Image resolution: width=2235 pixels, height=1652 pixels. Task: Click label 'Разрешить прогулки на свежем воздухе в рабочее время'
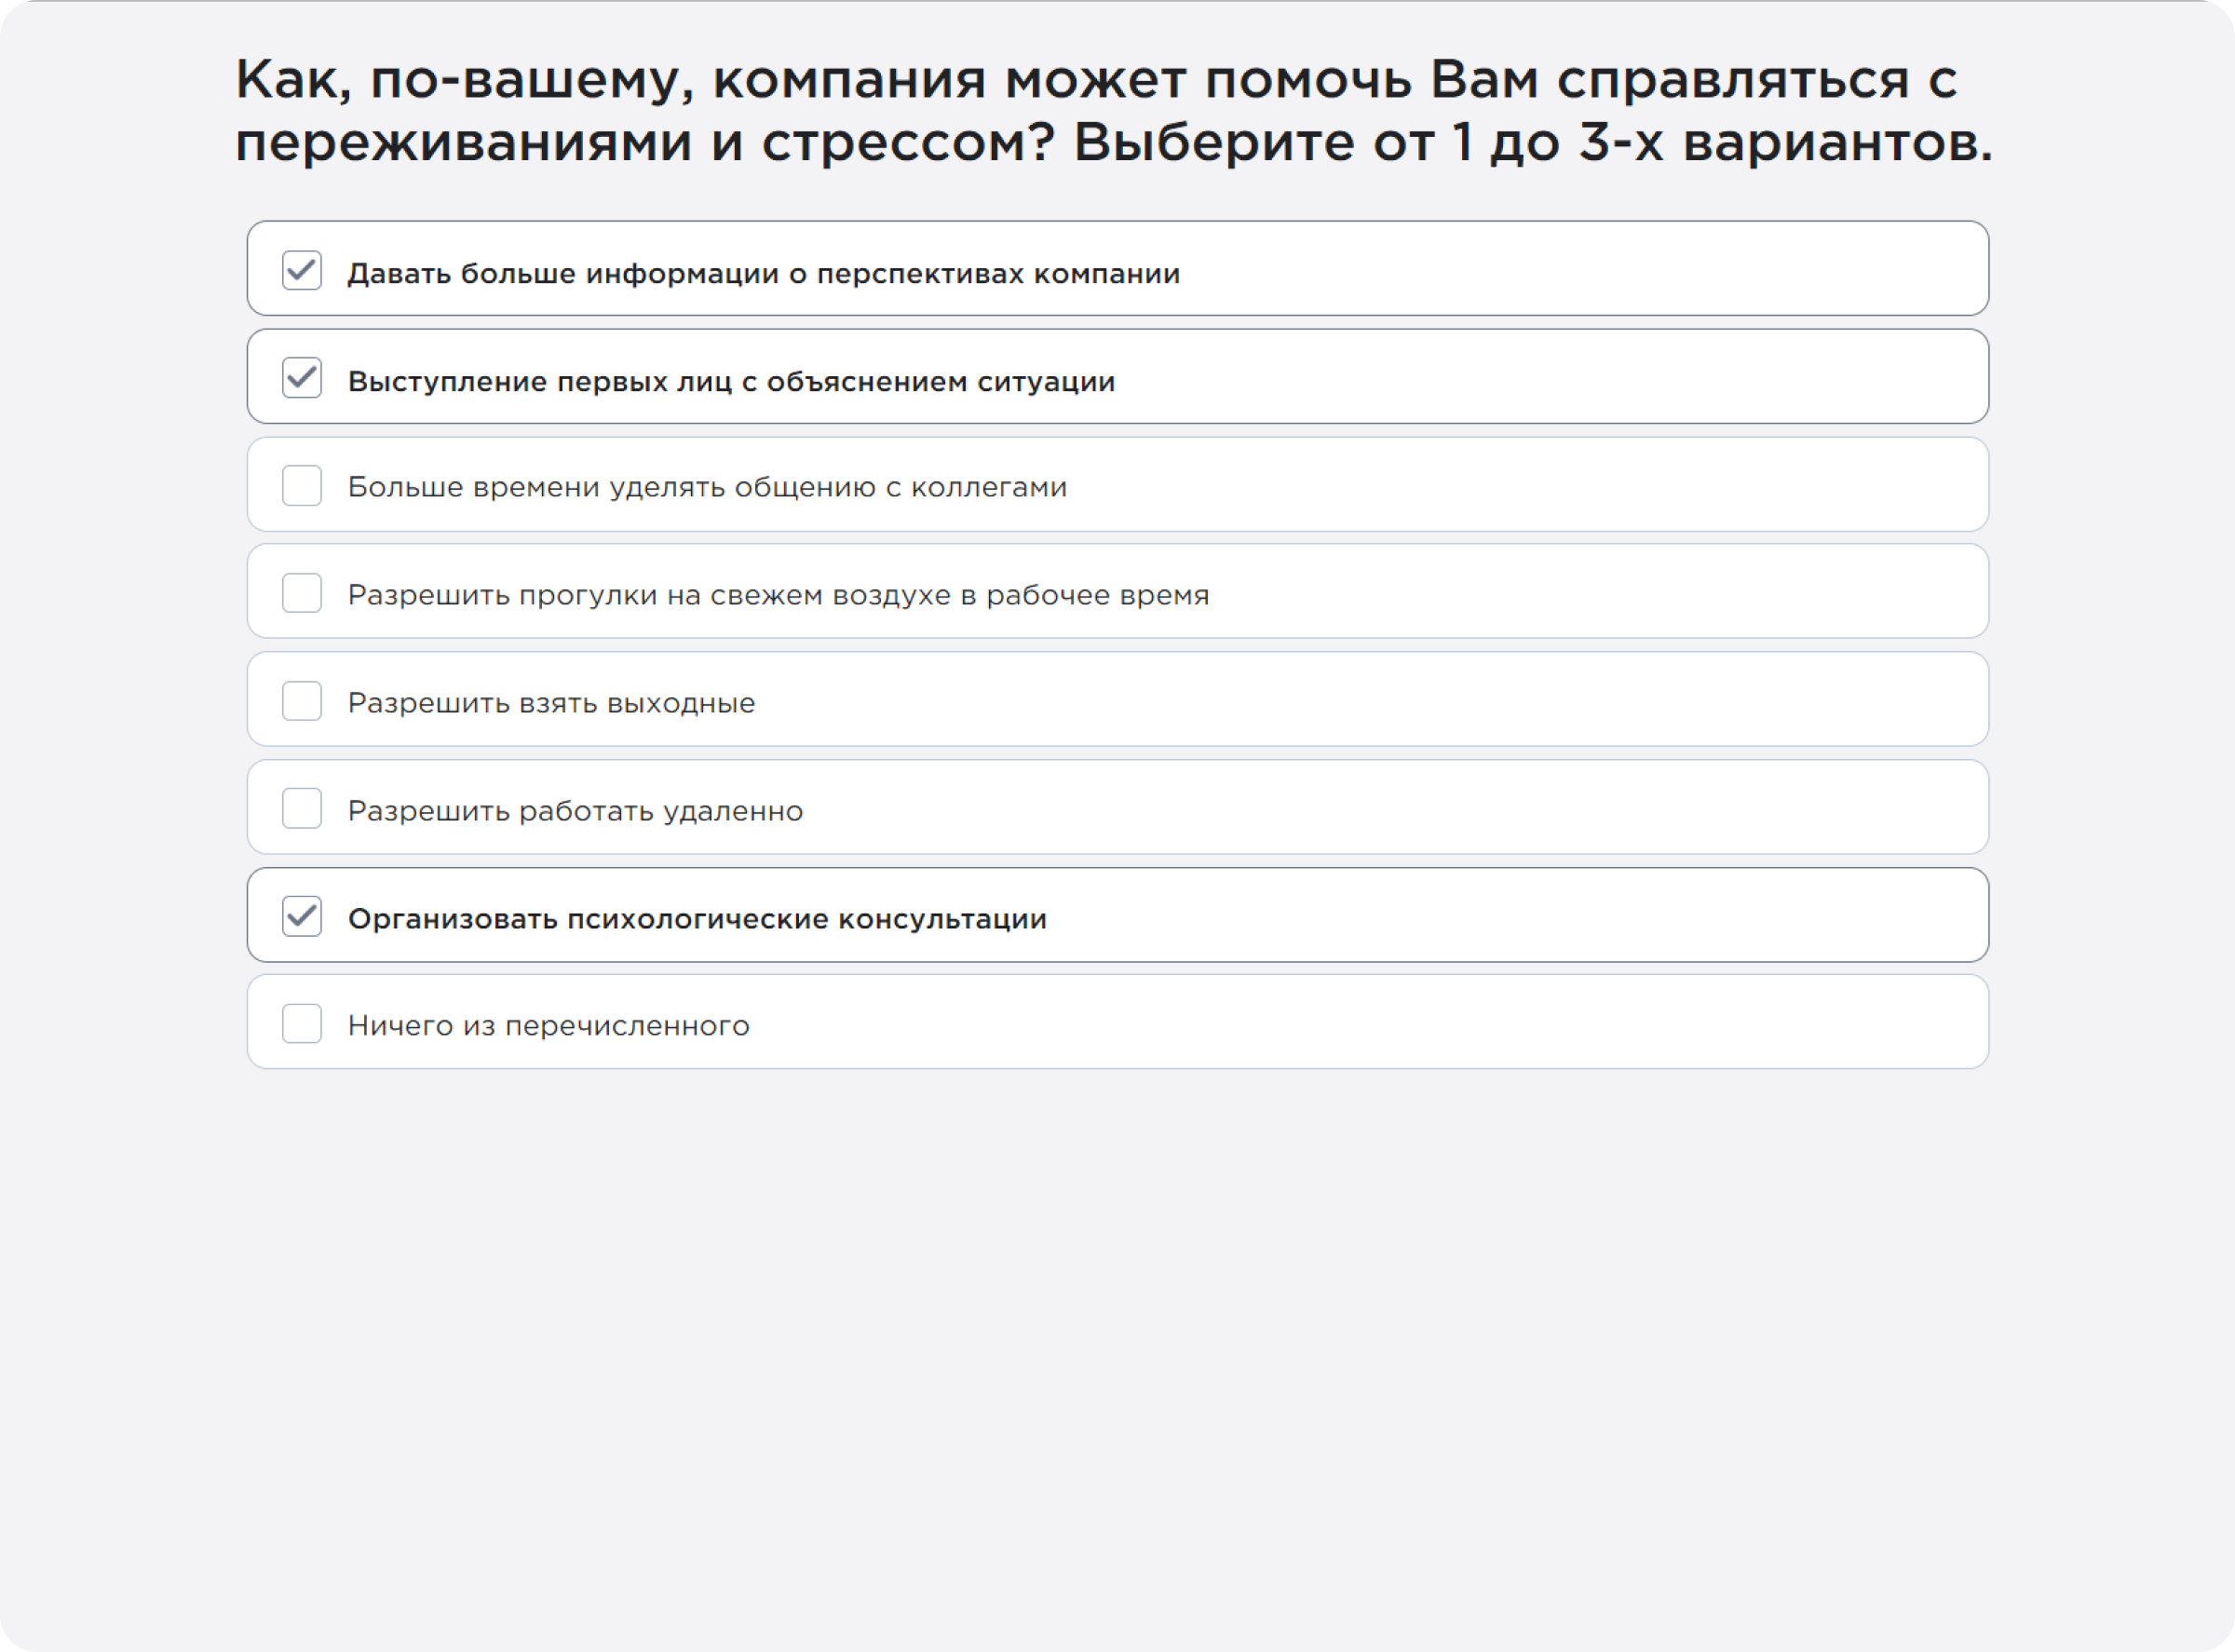point(778,595)
